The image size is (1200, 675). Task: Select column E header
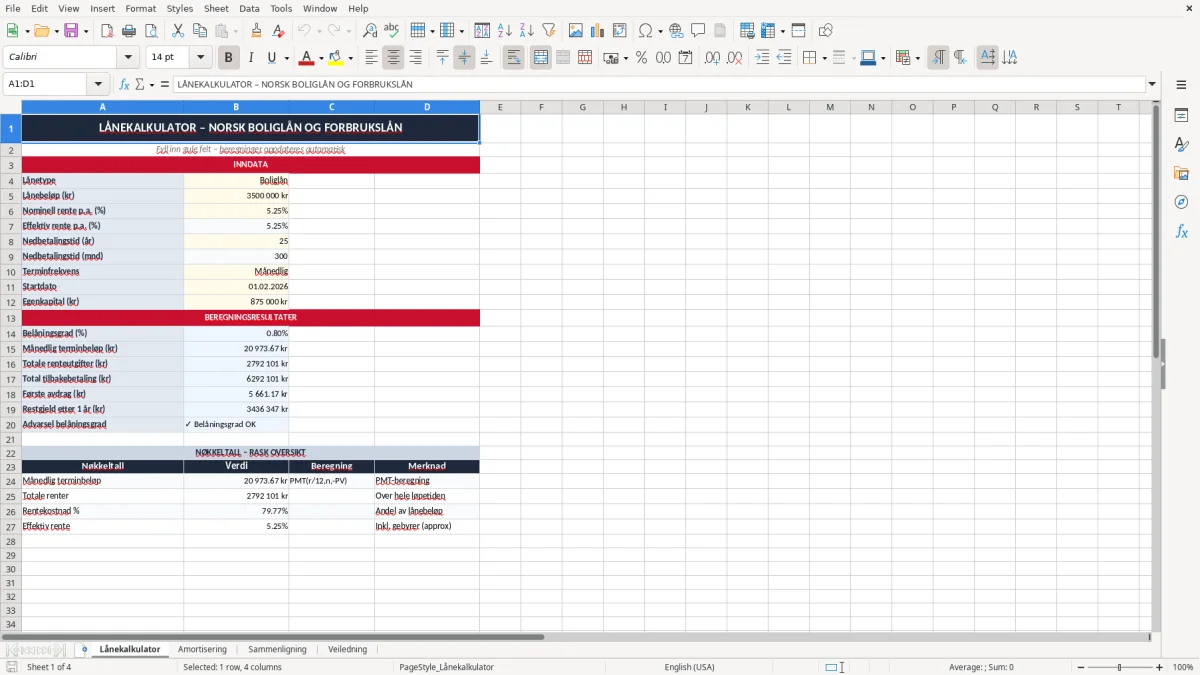pyautogui.click(x=500, y=107)
